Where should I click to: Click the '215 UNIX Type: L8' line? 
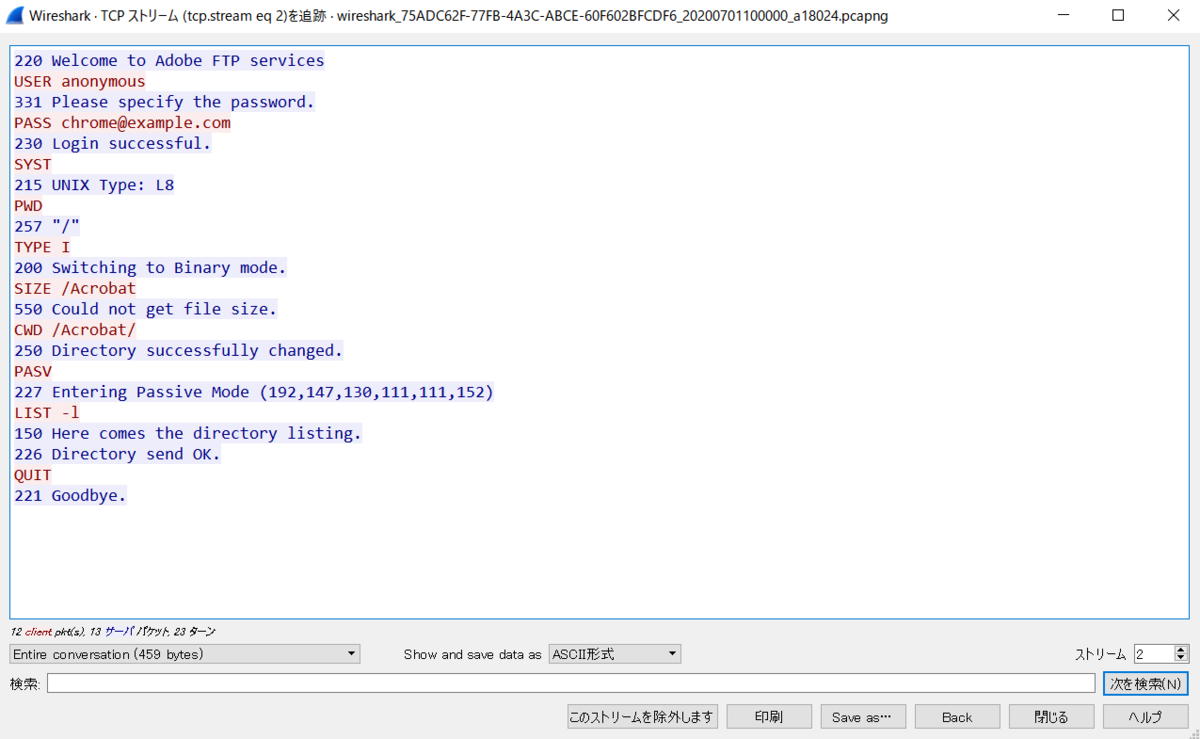(x=94, y=185)
